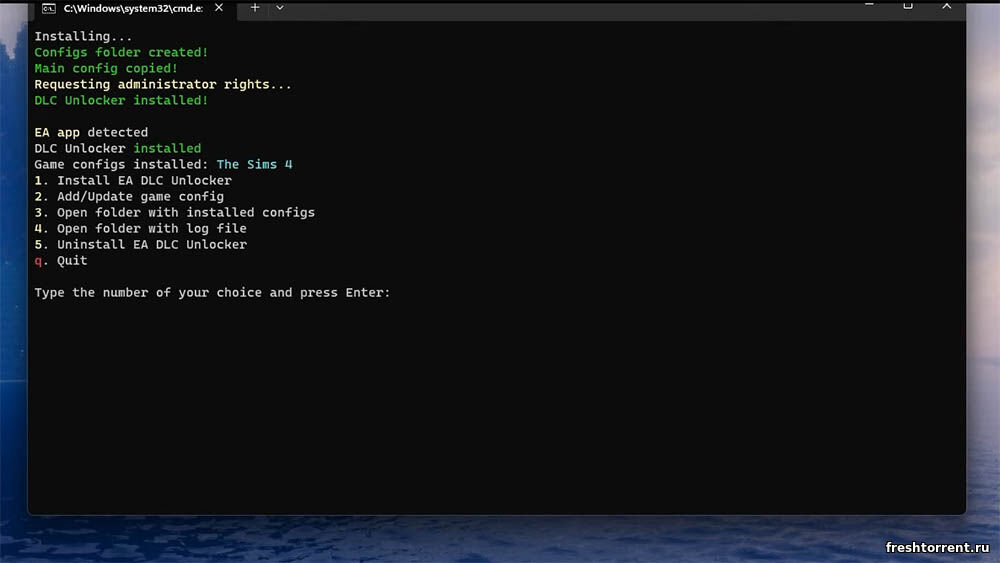Click the 'Type the number of your choice' prompt

pyautogui.click(x=212, y=293)
